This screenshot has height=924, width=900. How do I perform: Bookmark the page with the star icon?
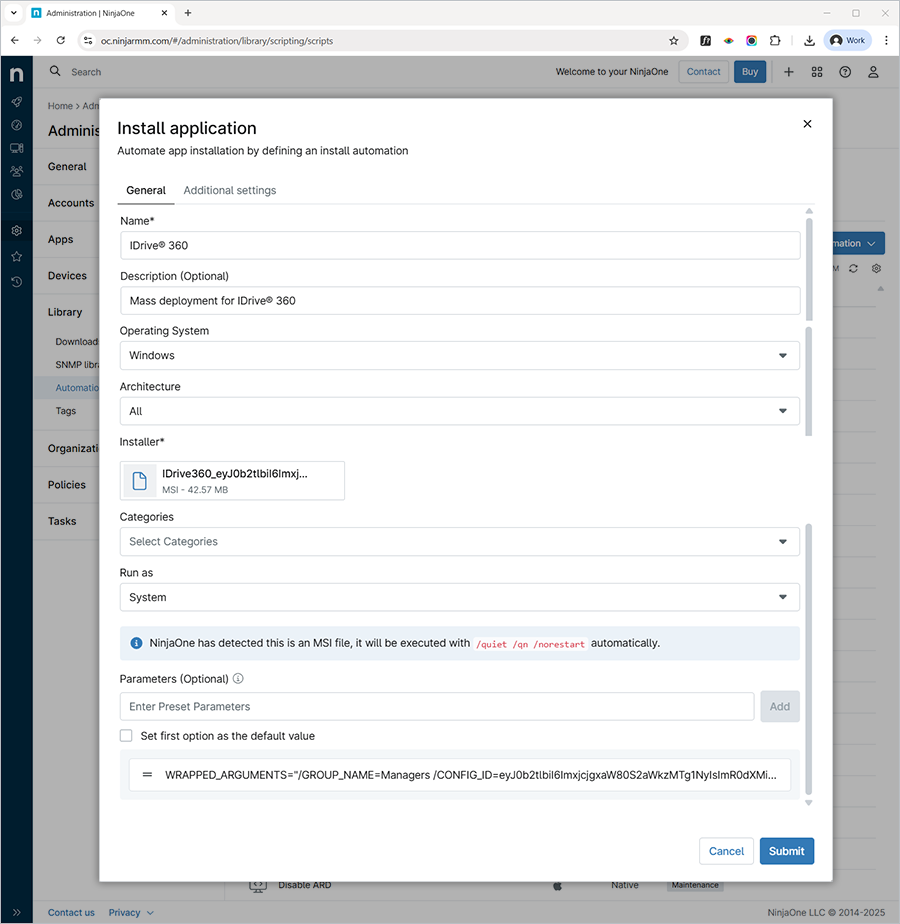[x=674, y=41]
